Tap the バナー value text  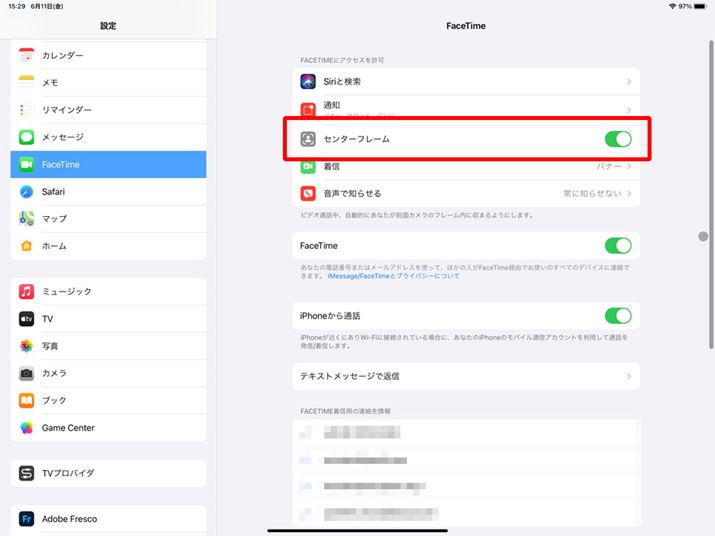click(x=609, y=167)
